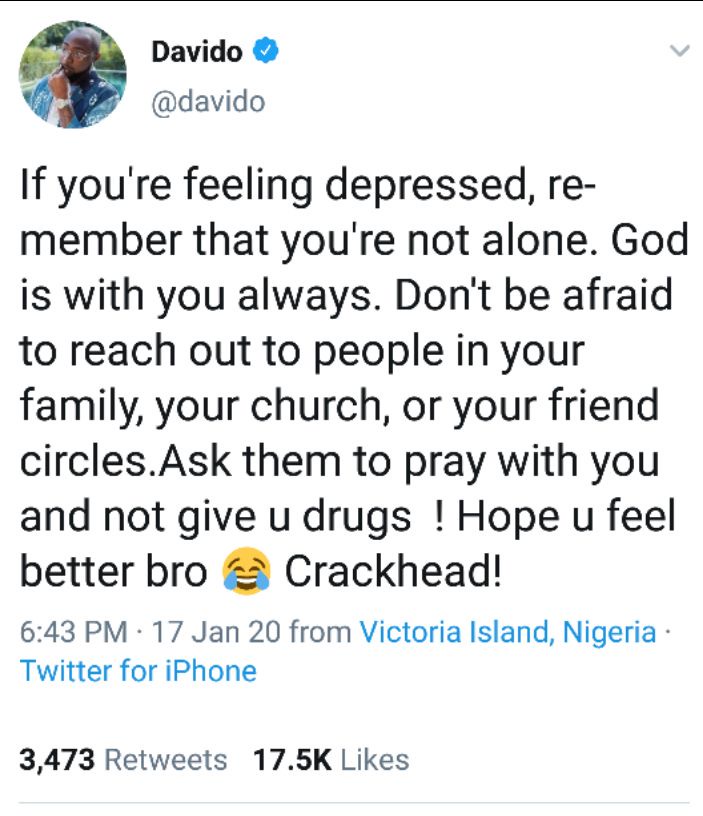
Task: Open the Likes label list
Action: 375,760
